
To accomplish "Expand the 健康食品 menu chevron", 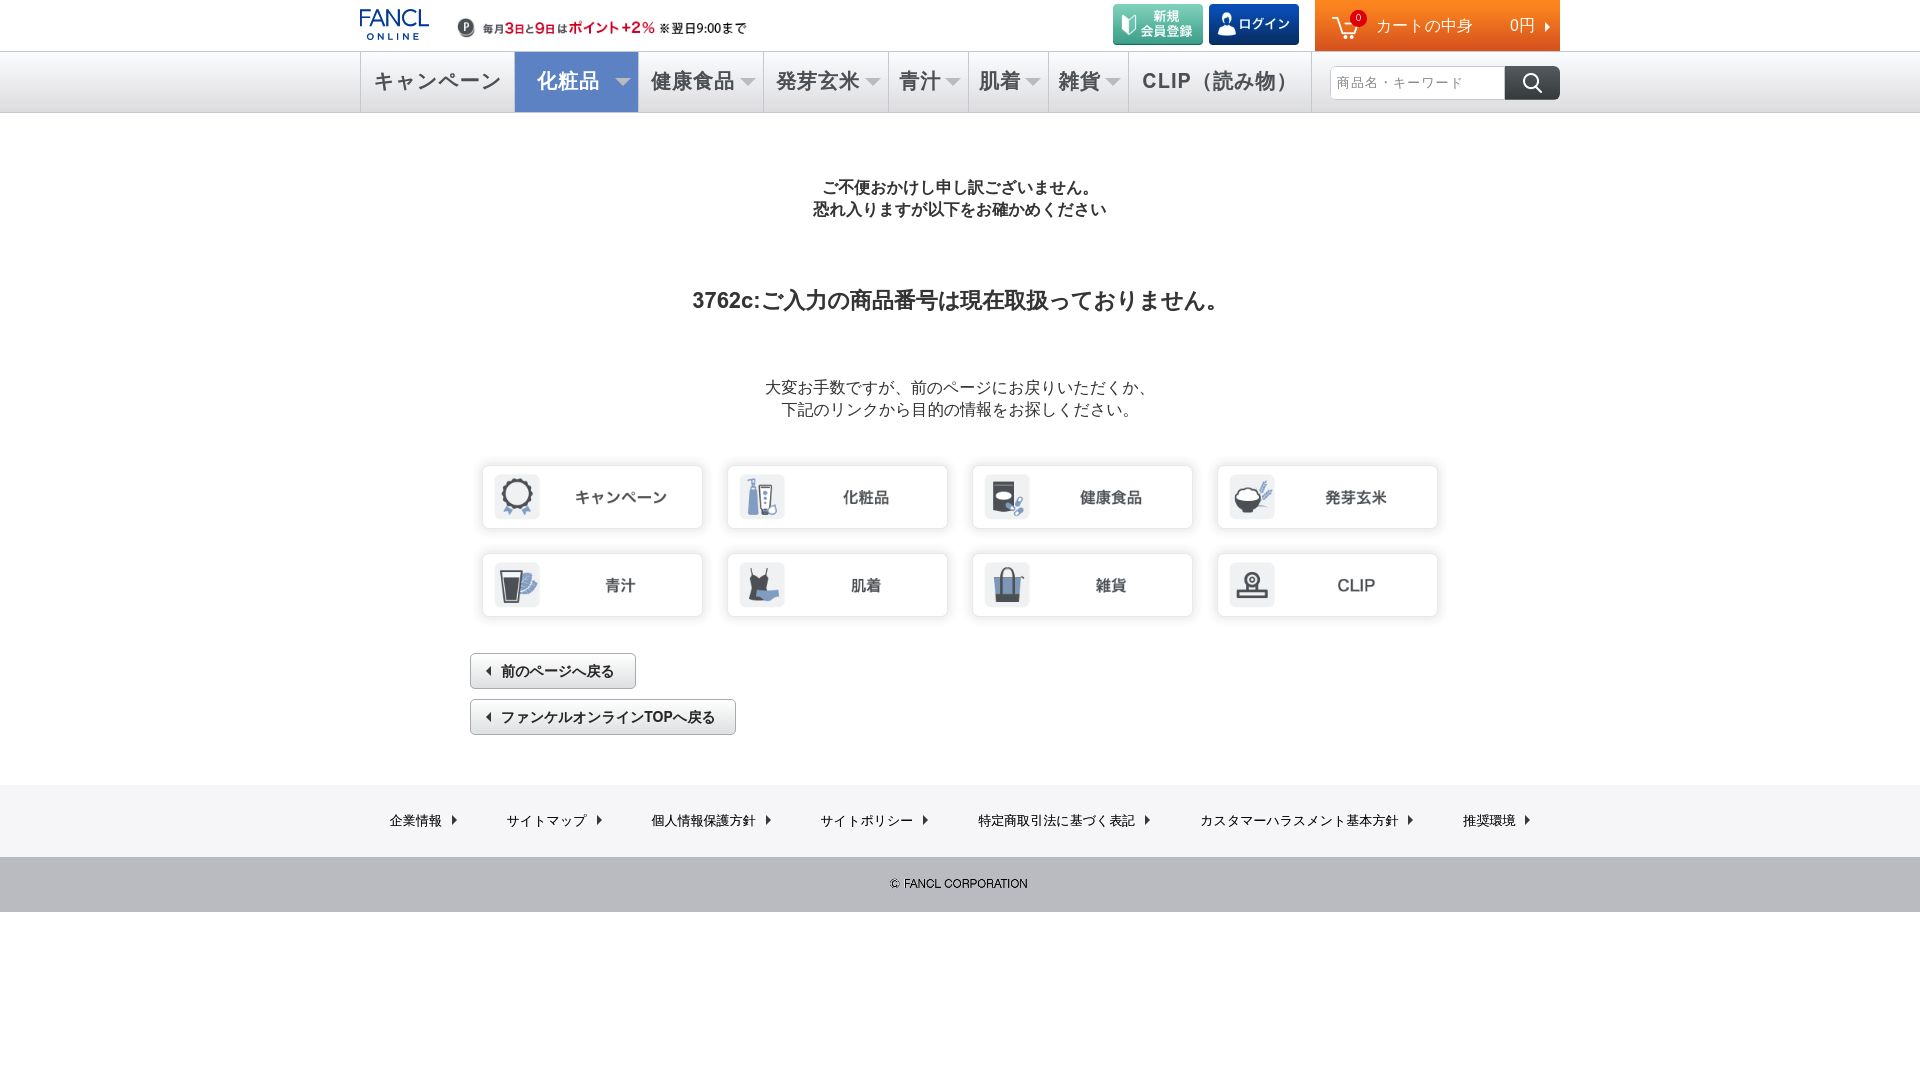I will pos(750,83).
